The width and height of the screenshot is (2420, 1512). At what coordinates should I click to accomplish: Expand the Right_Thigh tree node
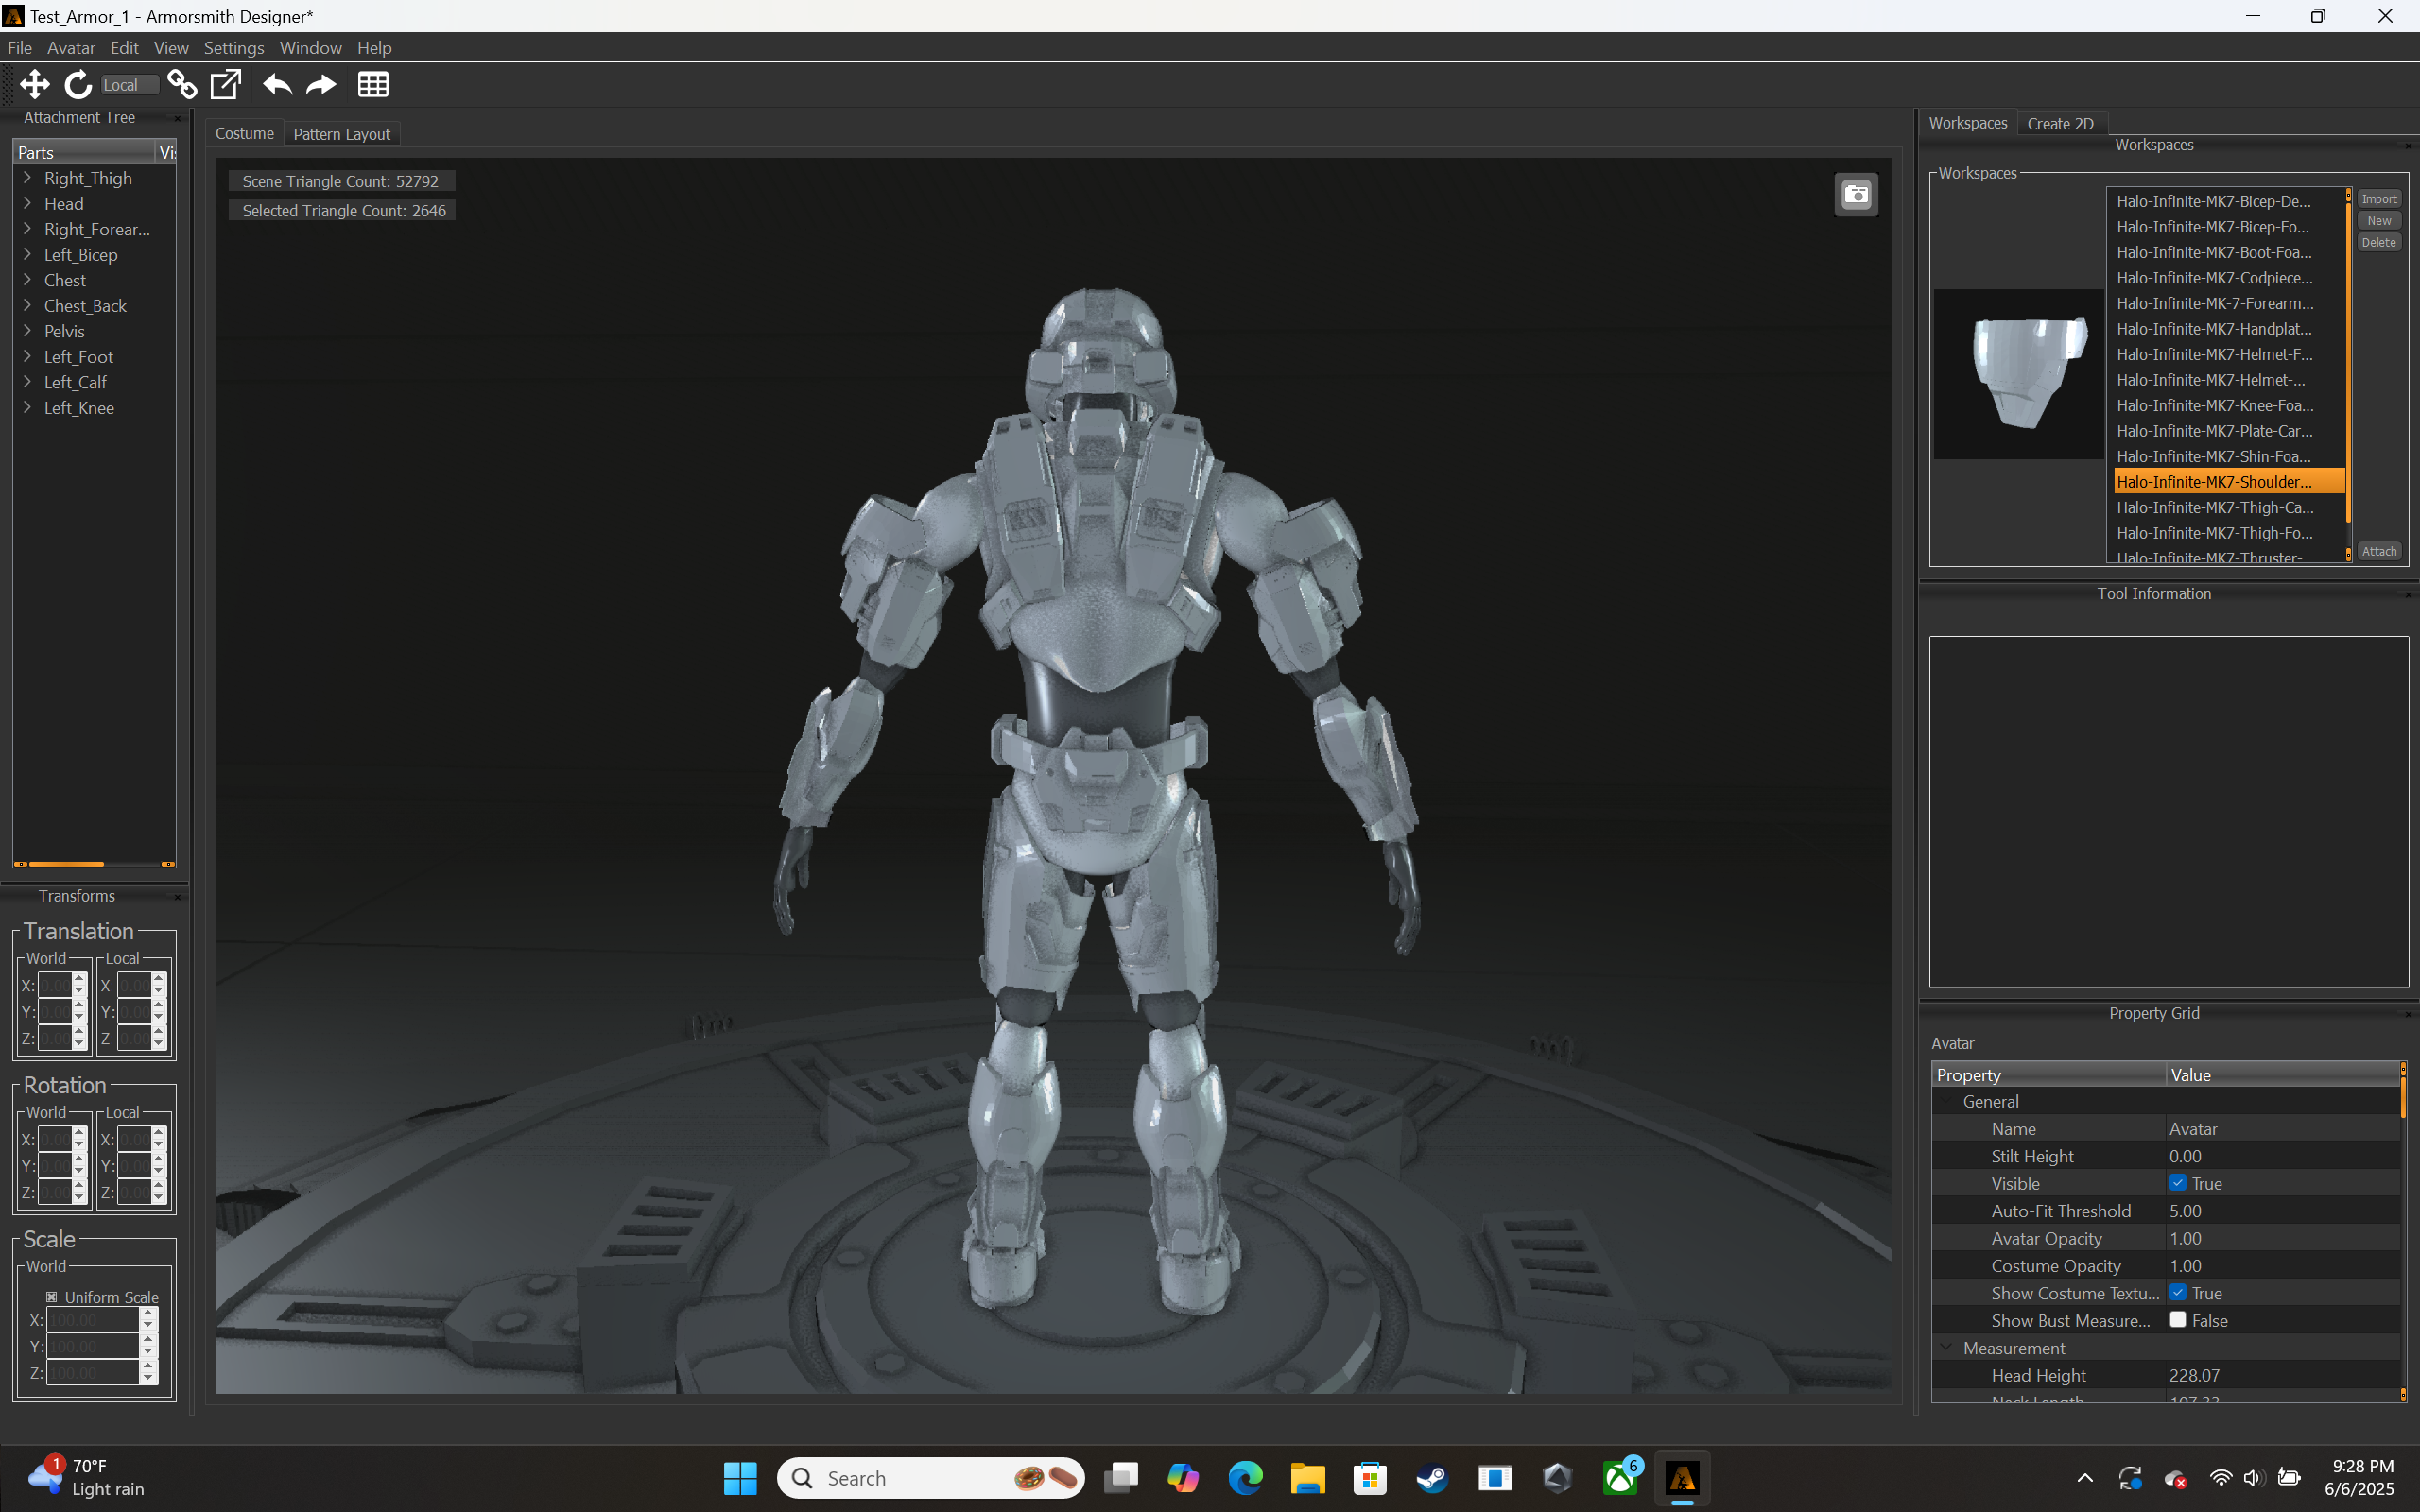point(28,178)
